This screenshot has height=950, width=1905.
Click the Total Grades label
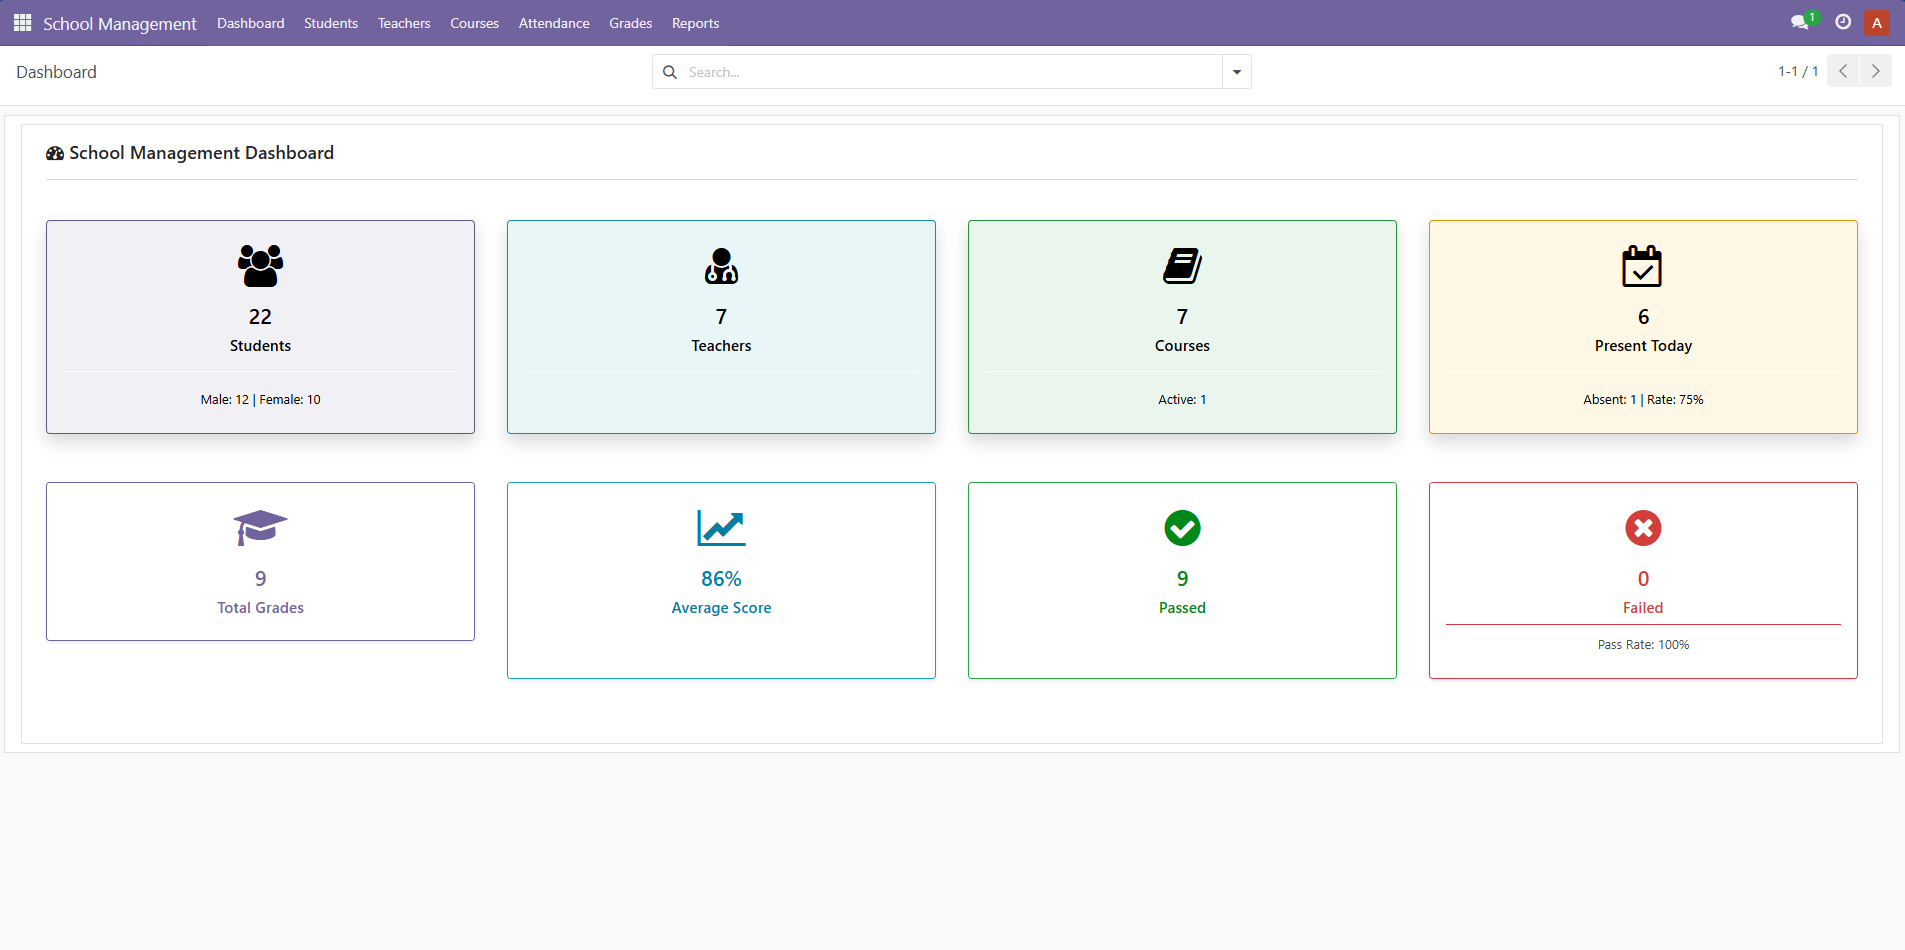(260, 607)
